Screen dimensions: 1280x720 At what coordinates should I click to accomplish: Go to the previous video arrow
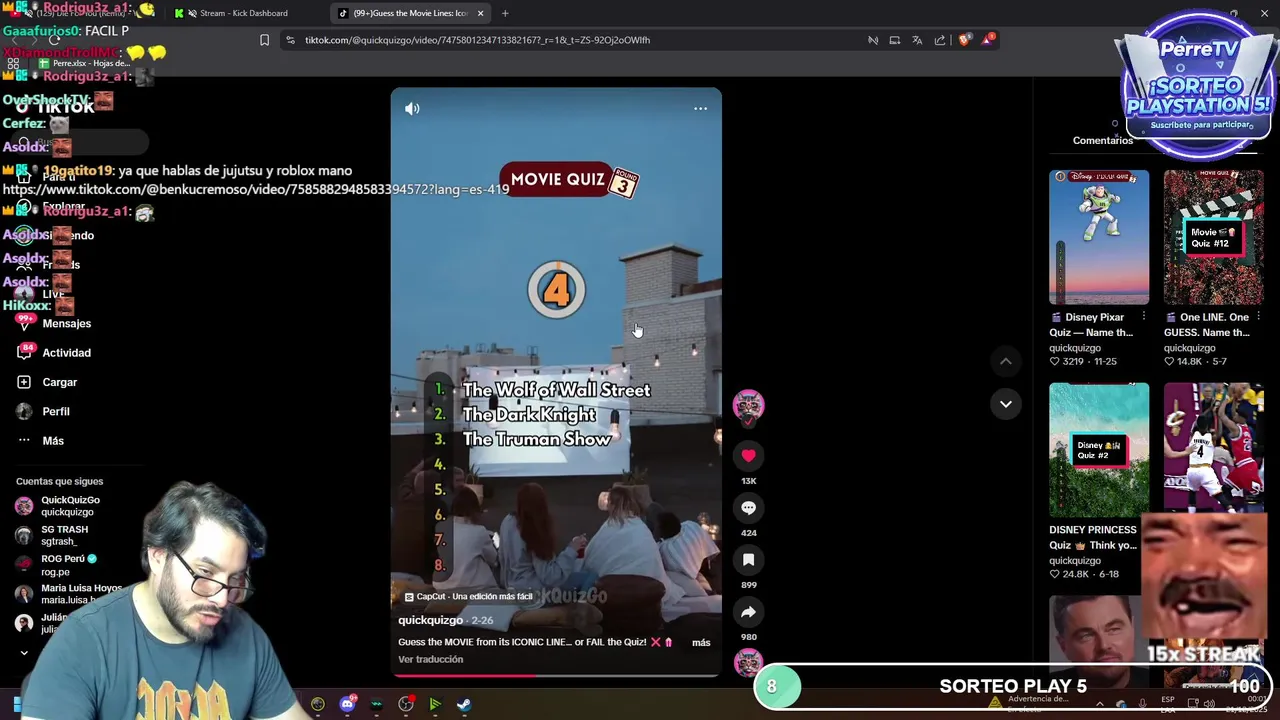tap(1006, 361)
